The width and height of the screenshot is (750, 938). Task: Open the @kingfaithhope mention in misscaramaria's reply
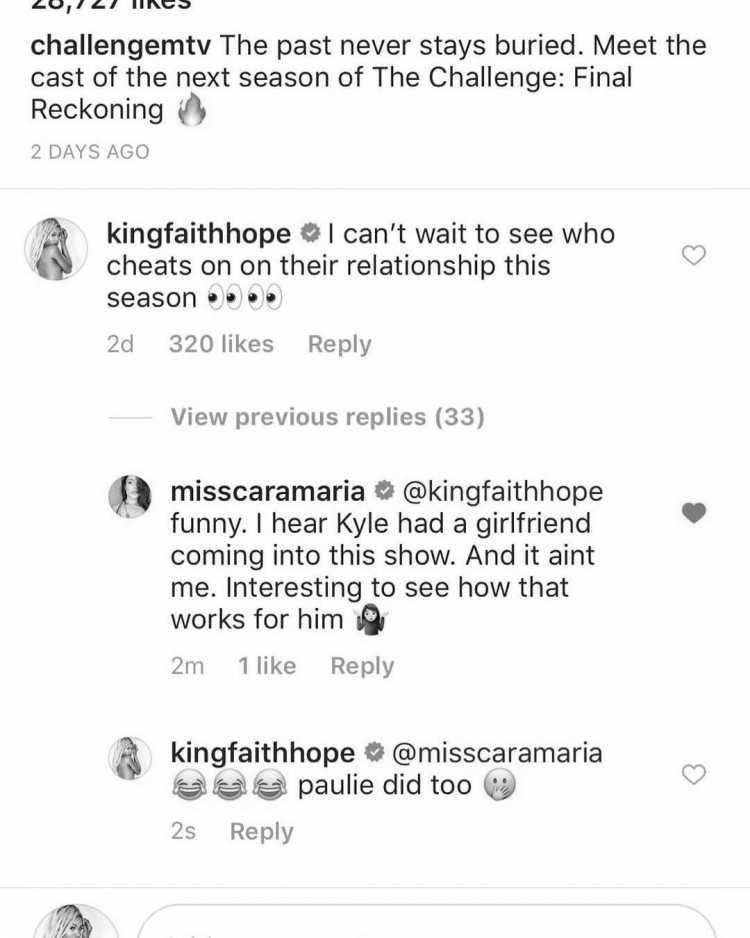[503, 491]
